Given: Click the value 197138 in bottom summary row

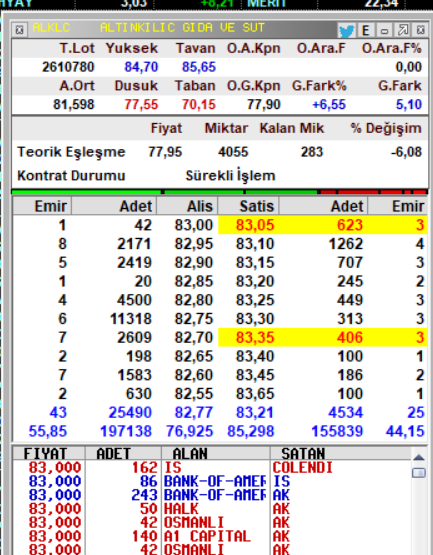Looking at the screenshot, I should pyautogui.click(x=126, y=431).
